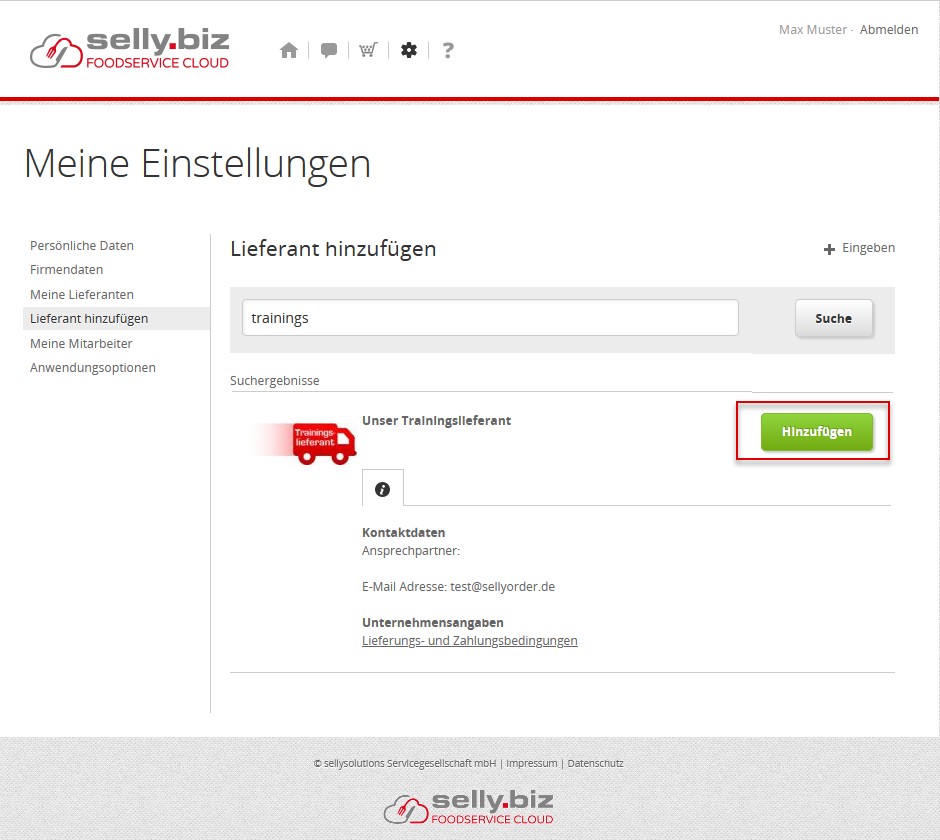940x840 pixels.
Task: Open Persönliche Daten settings
Action: pos(82,246)
